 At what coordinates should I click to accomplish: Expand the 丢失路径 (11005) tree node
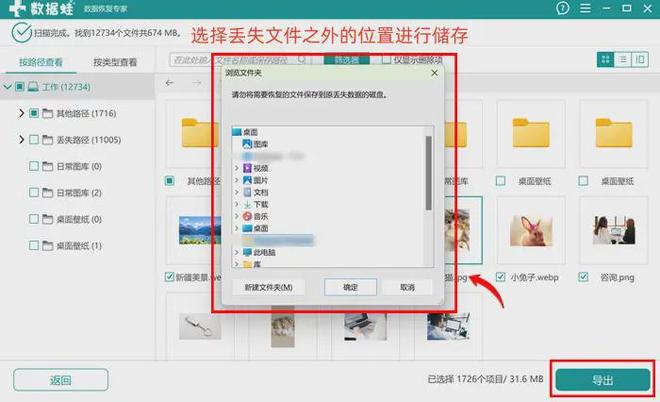[21, 139]
